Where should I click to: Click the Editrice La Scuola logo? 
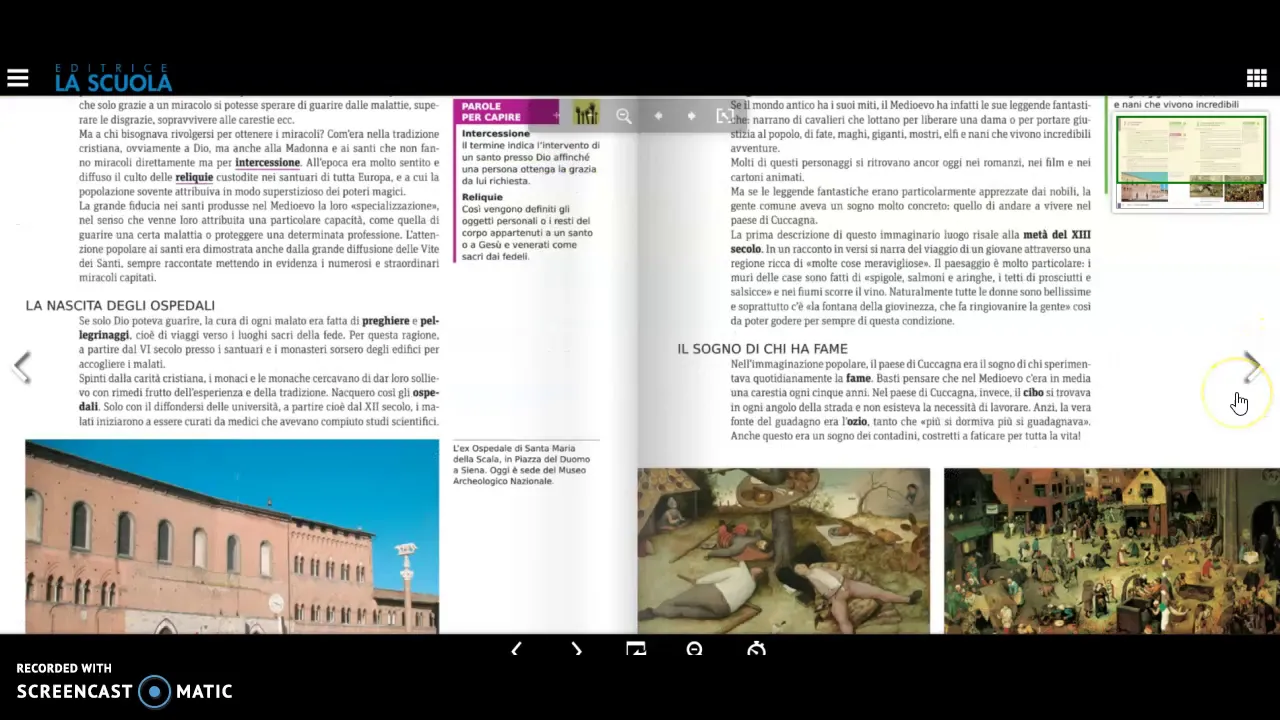113,78
